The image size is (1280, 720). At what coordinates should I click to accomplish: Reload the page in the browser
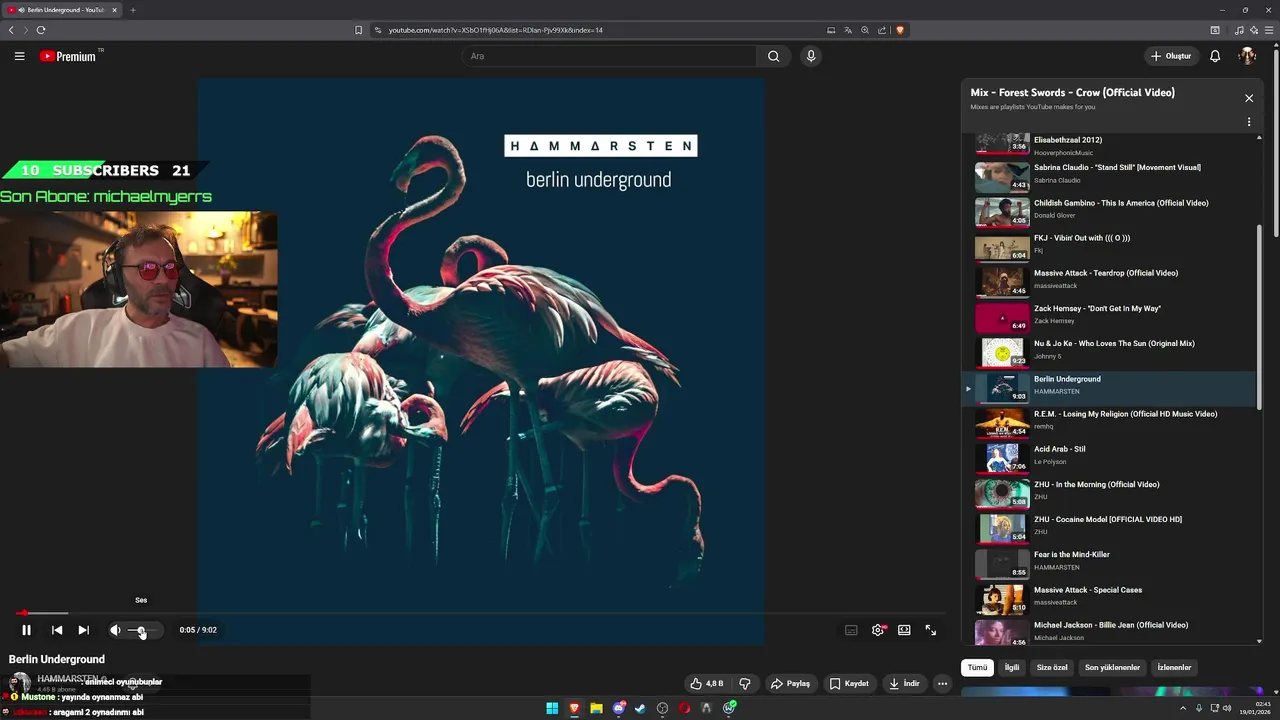point(41,30)
